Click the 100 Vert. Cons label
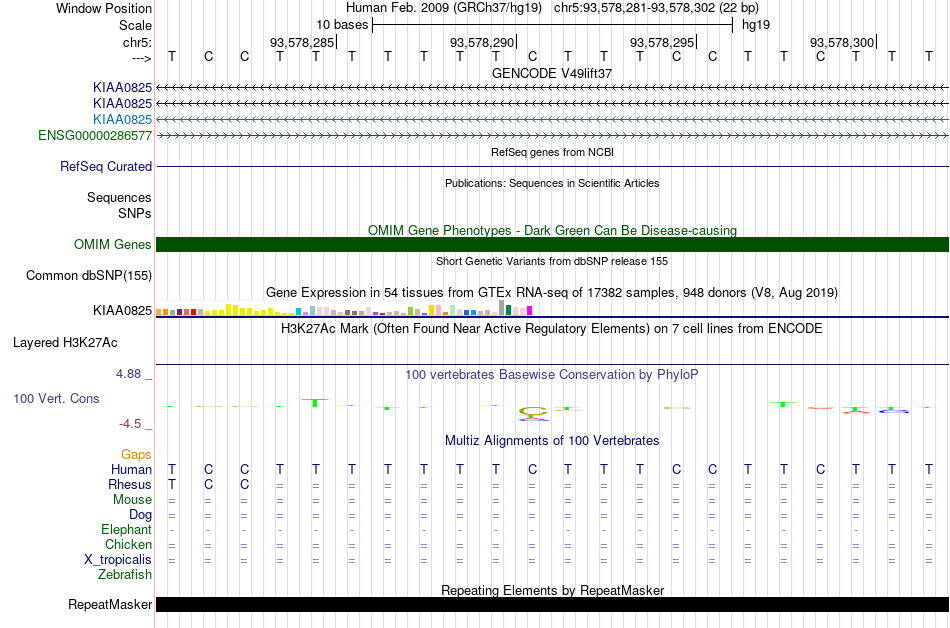950x628 pixels. click(x=56, y=398)
